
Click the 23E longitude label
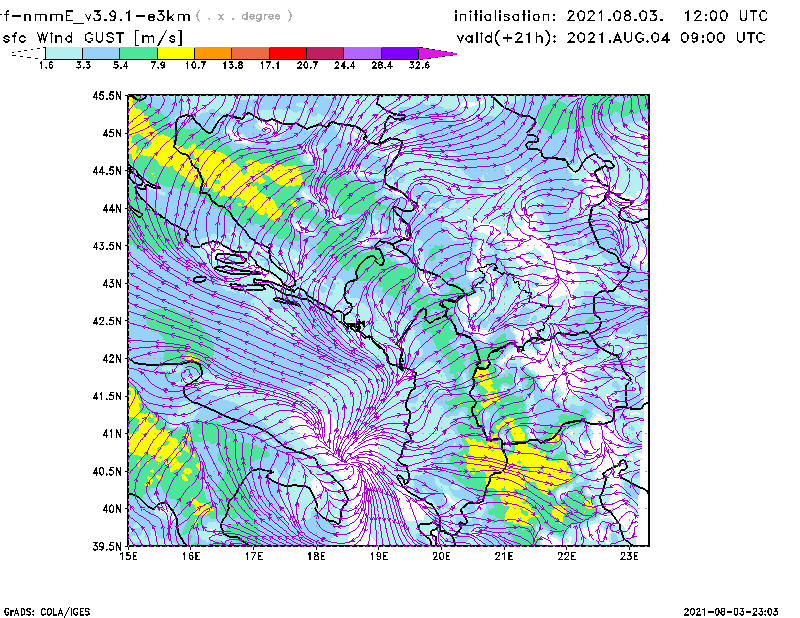point(629,556)
